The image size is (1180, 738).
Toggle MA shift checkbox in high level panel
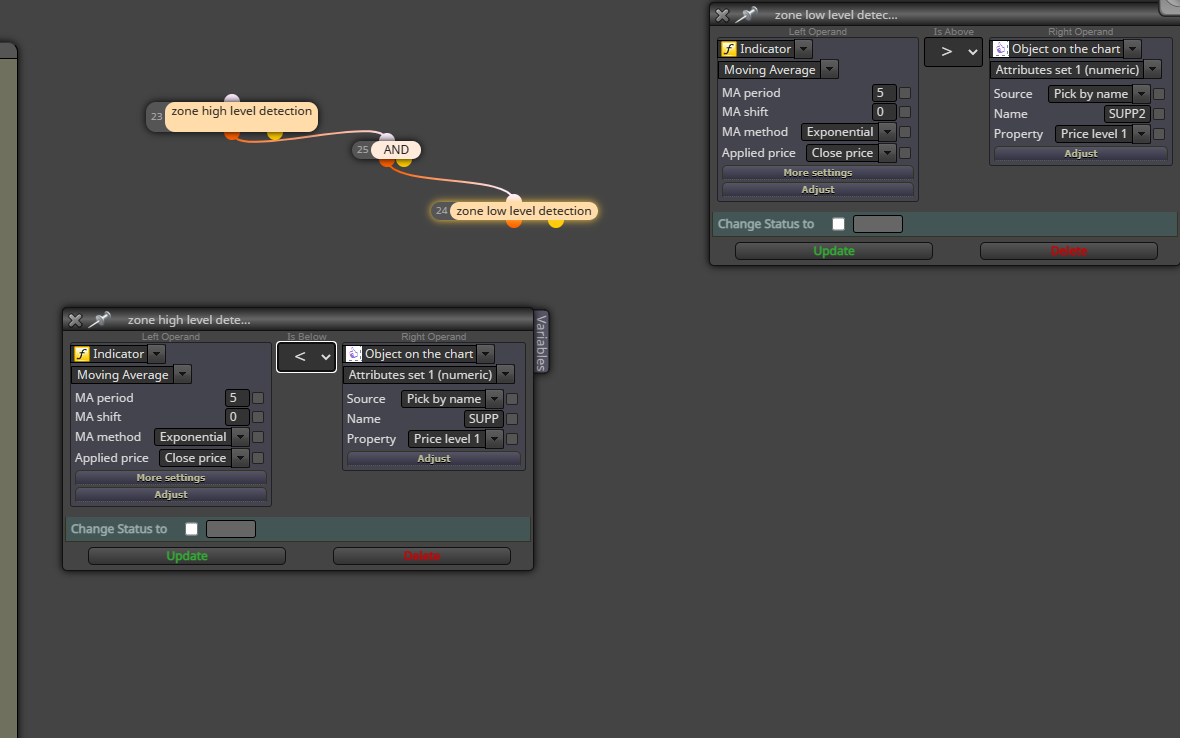[x=258, y=417]
